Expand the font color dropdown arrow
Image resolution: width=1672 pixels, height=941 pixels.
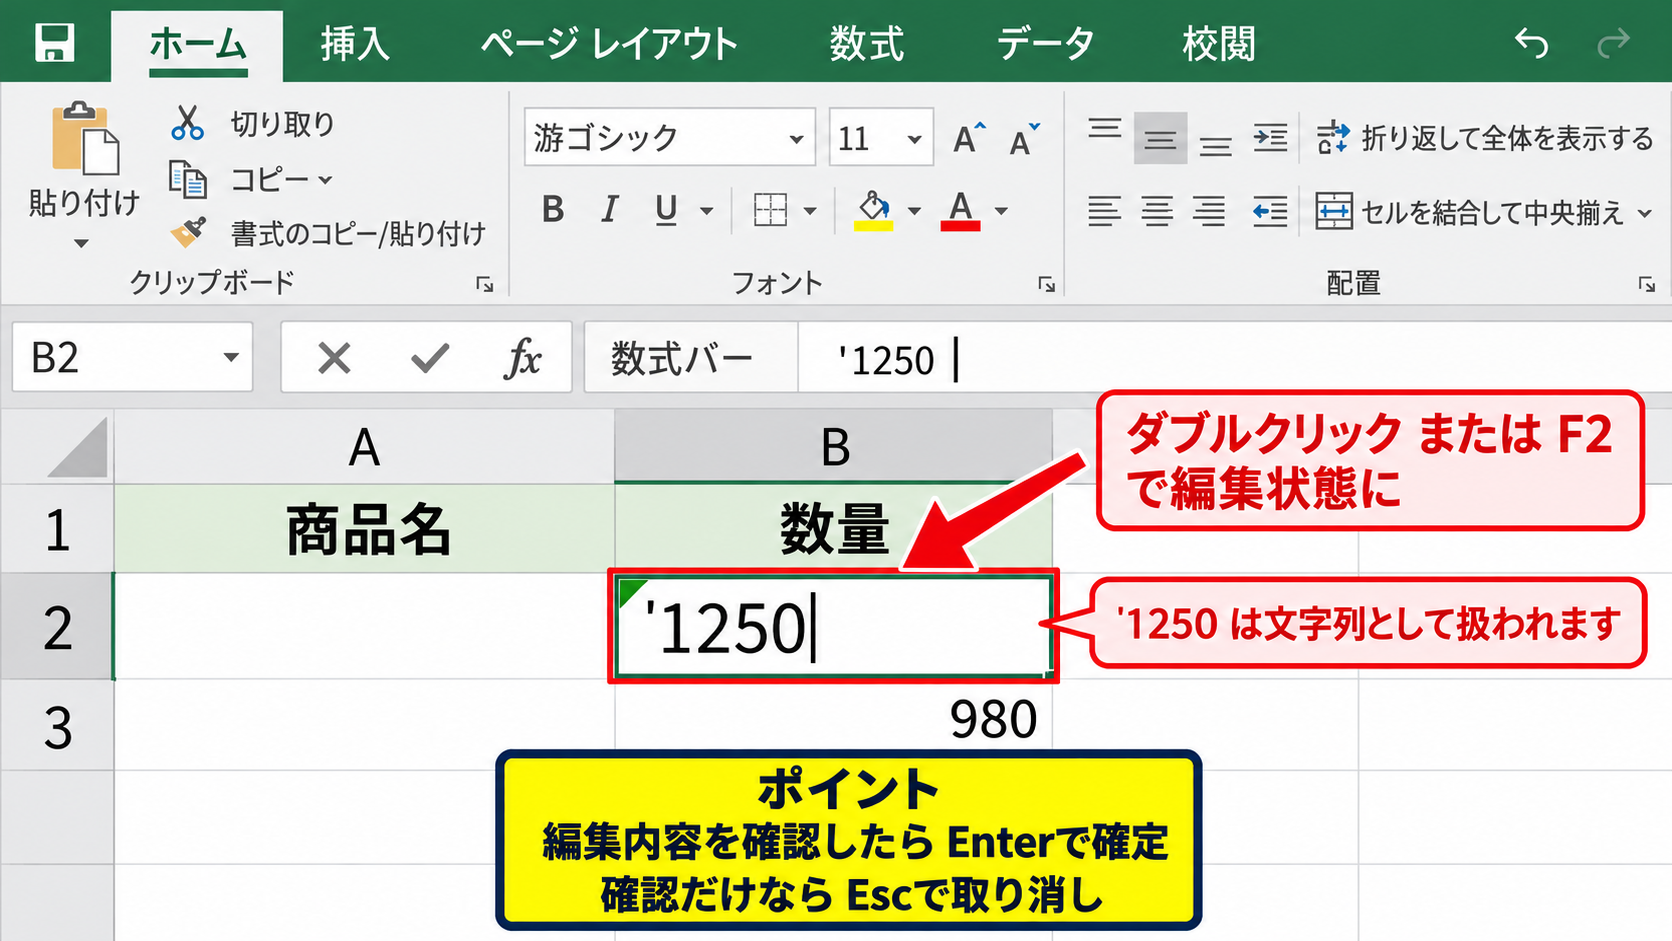tap(1001, 211)
